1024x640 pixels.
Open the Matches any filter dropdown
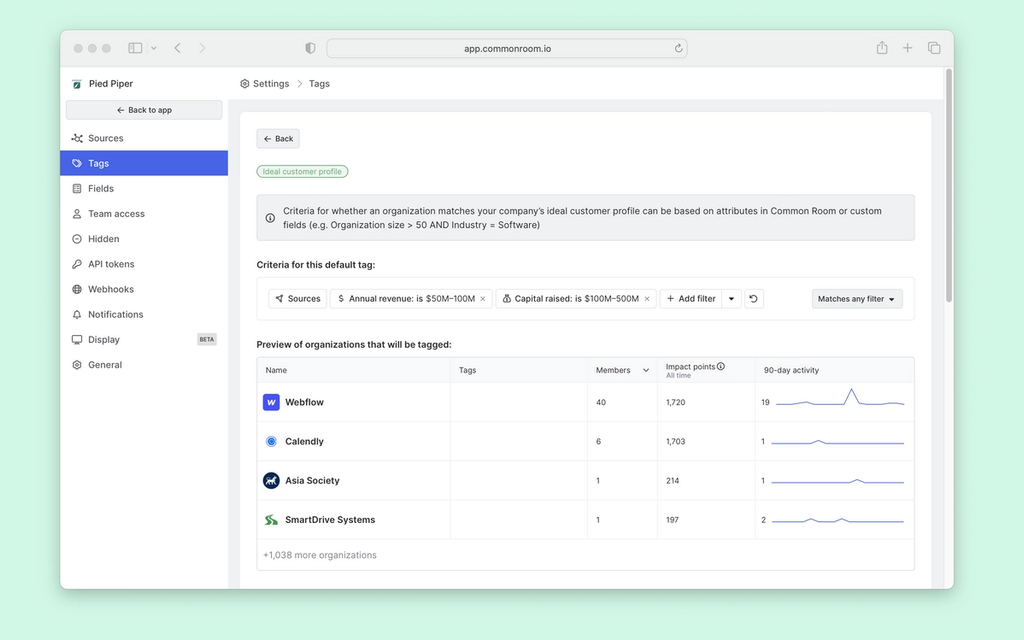tap(856, 298)
